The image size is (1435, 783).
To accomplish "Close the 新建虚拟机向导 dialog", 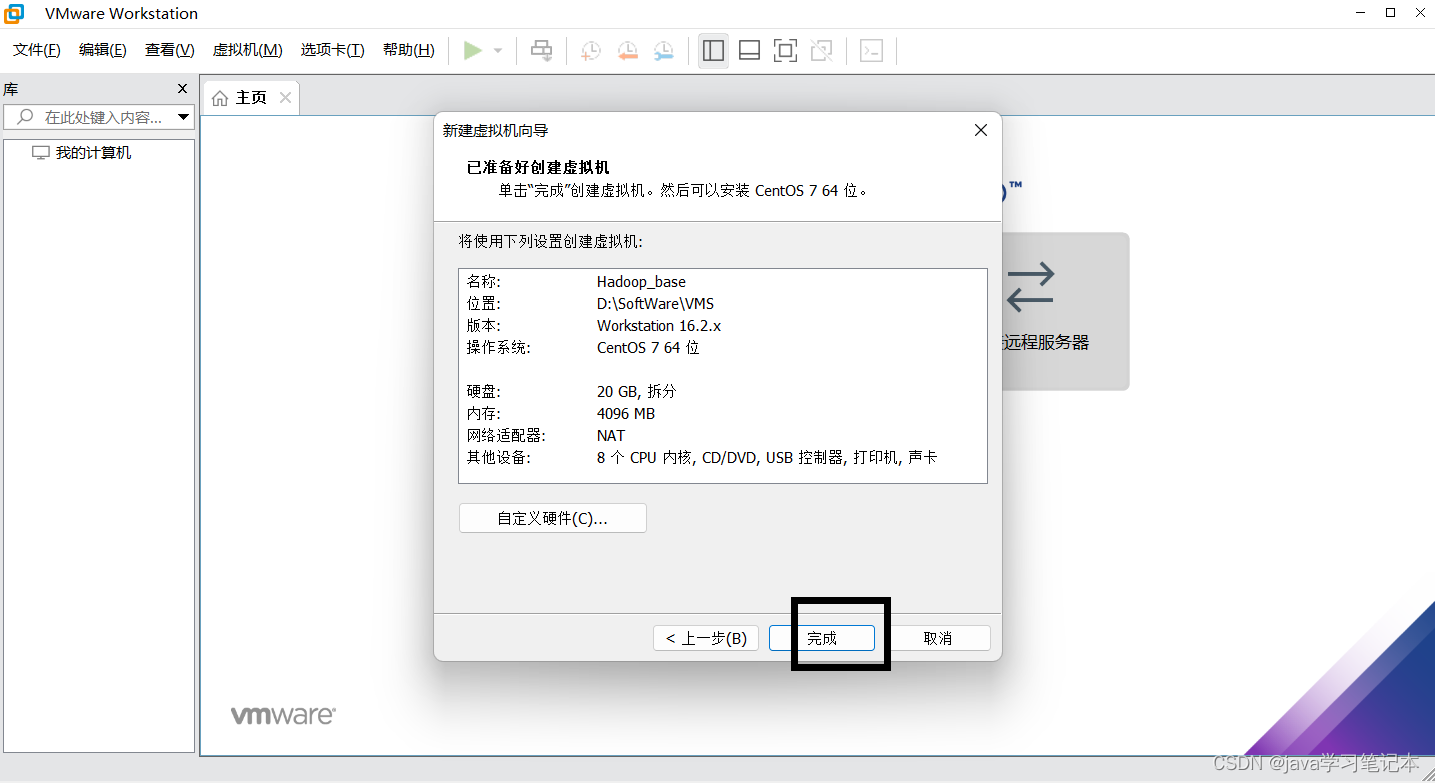I will coord(981,130).
